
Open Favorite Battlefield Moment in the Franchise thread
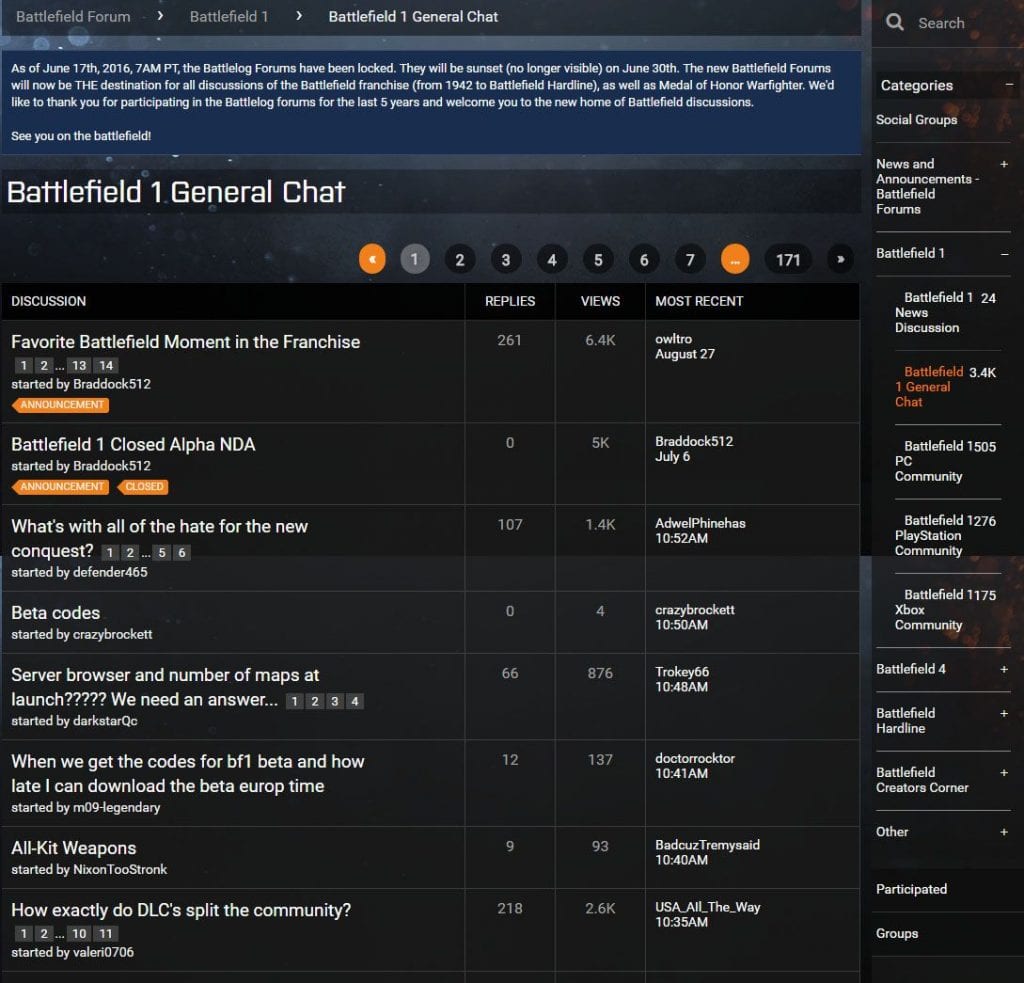[185, 342]
